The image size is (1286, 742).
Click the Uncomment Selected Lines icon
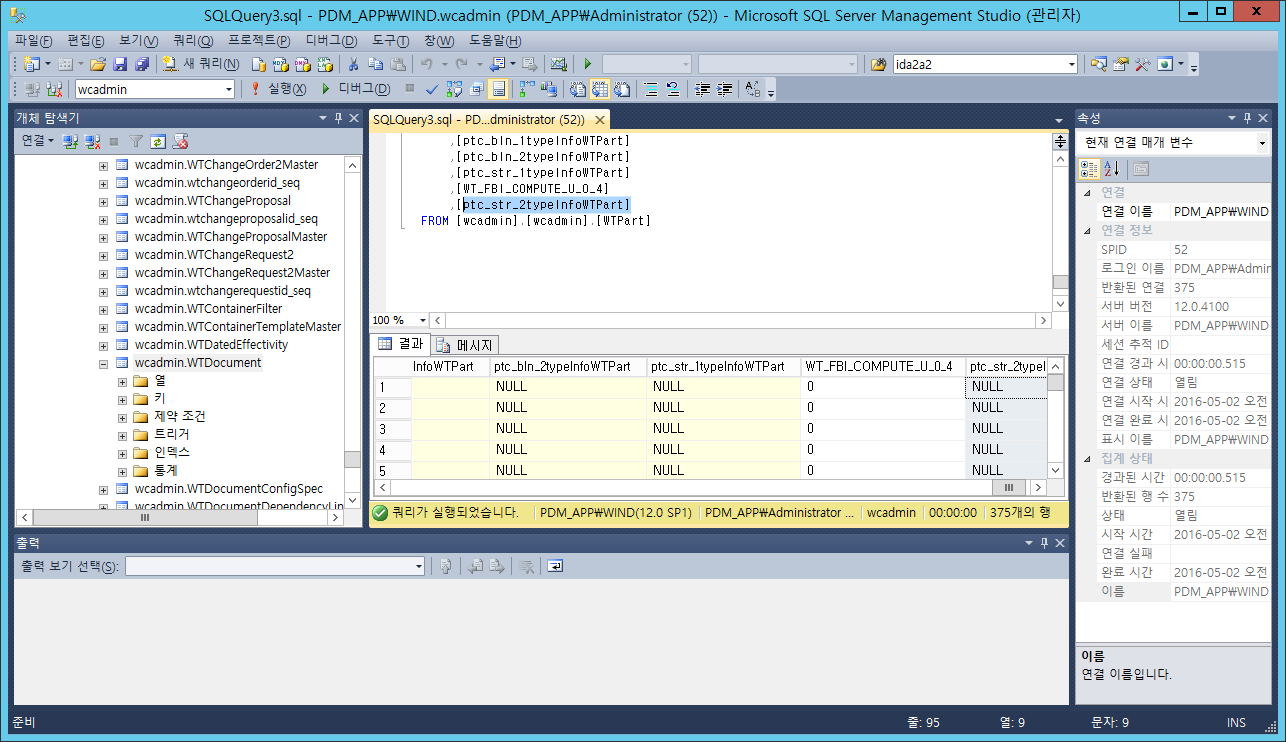point(673,89)
